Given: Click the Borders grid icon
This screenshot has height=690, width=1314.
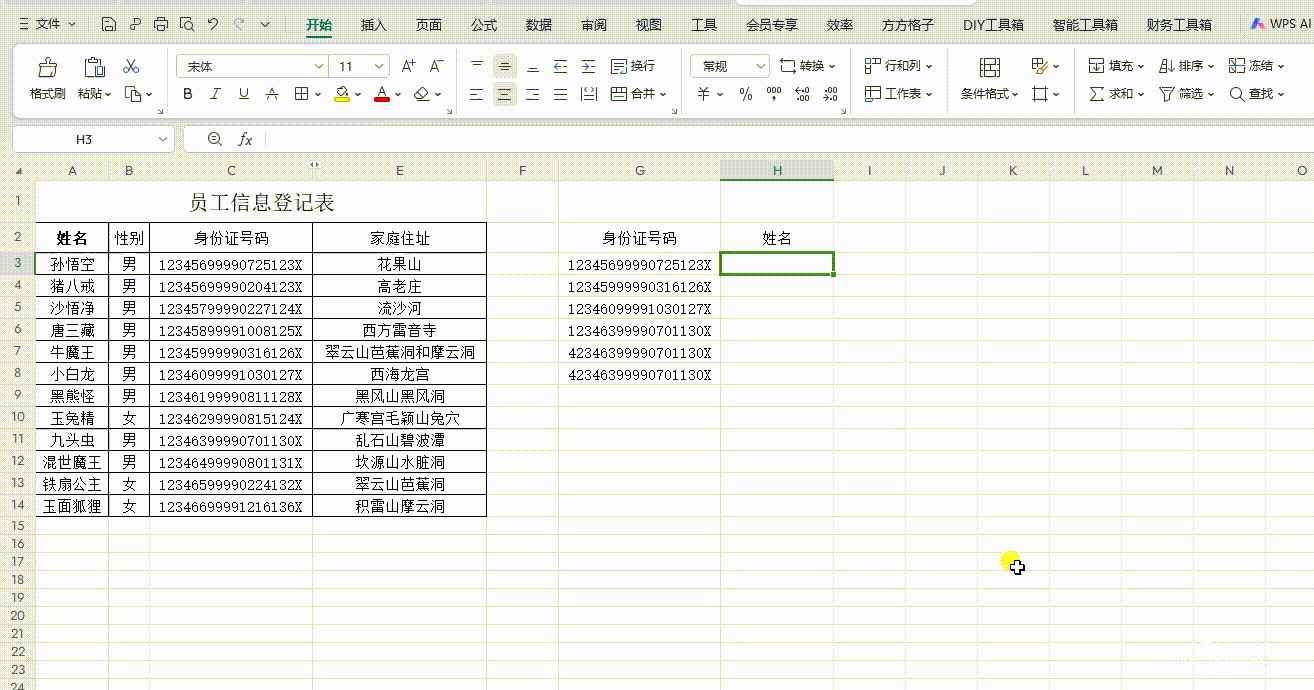Looking at the screenshot, I should point(301,94).
